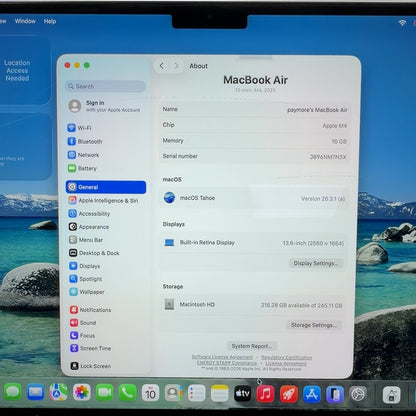Image resolution: width=416 pixels, height=416 pixels.
Task: Open Messages from the Dock
Action: point(13,392)
